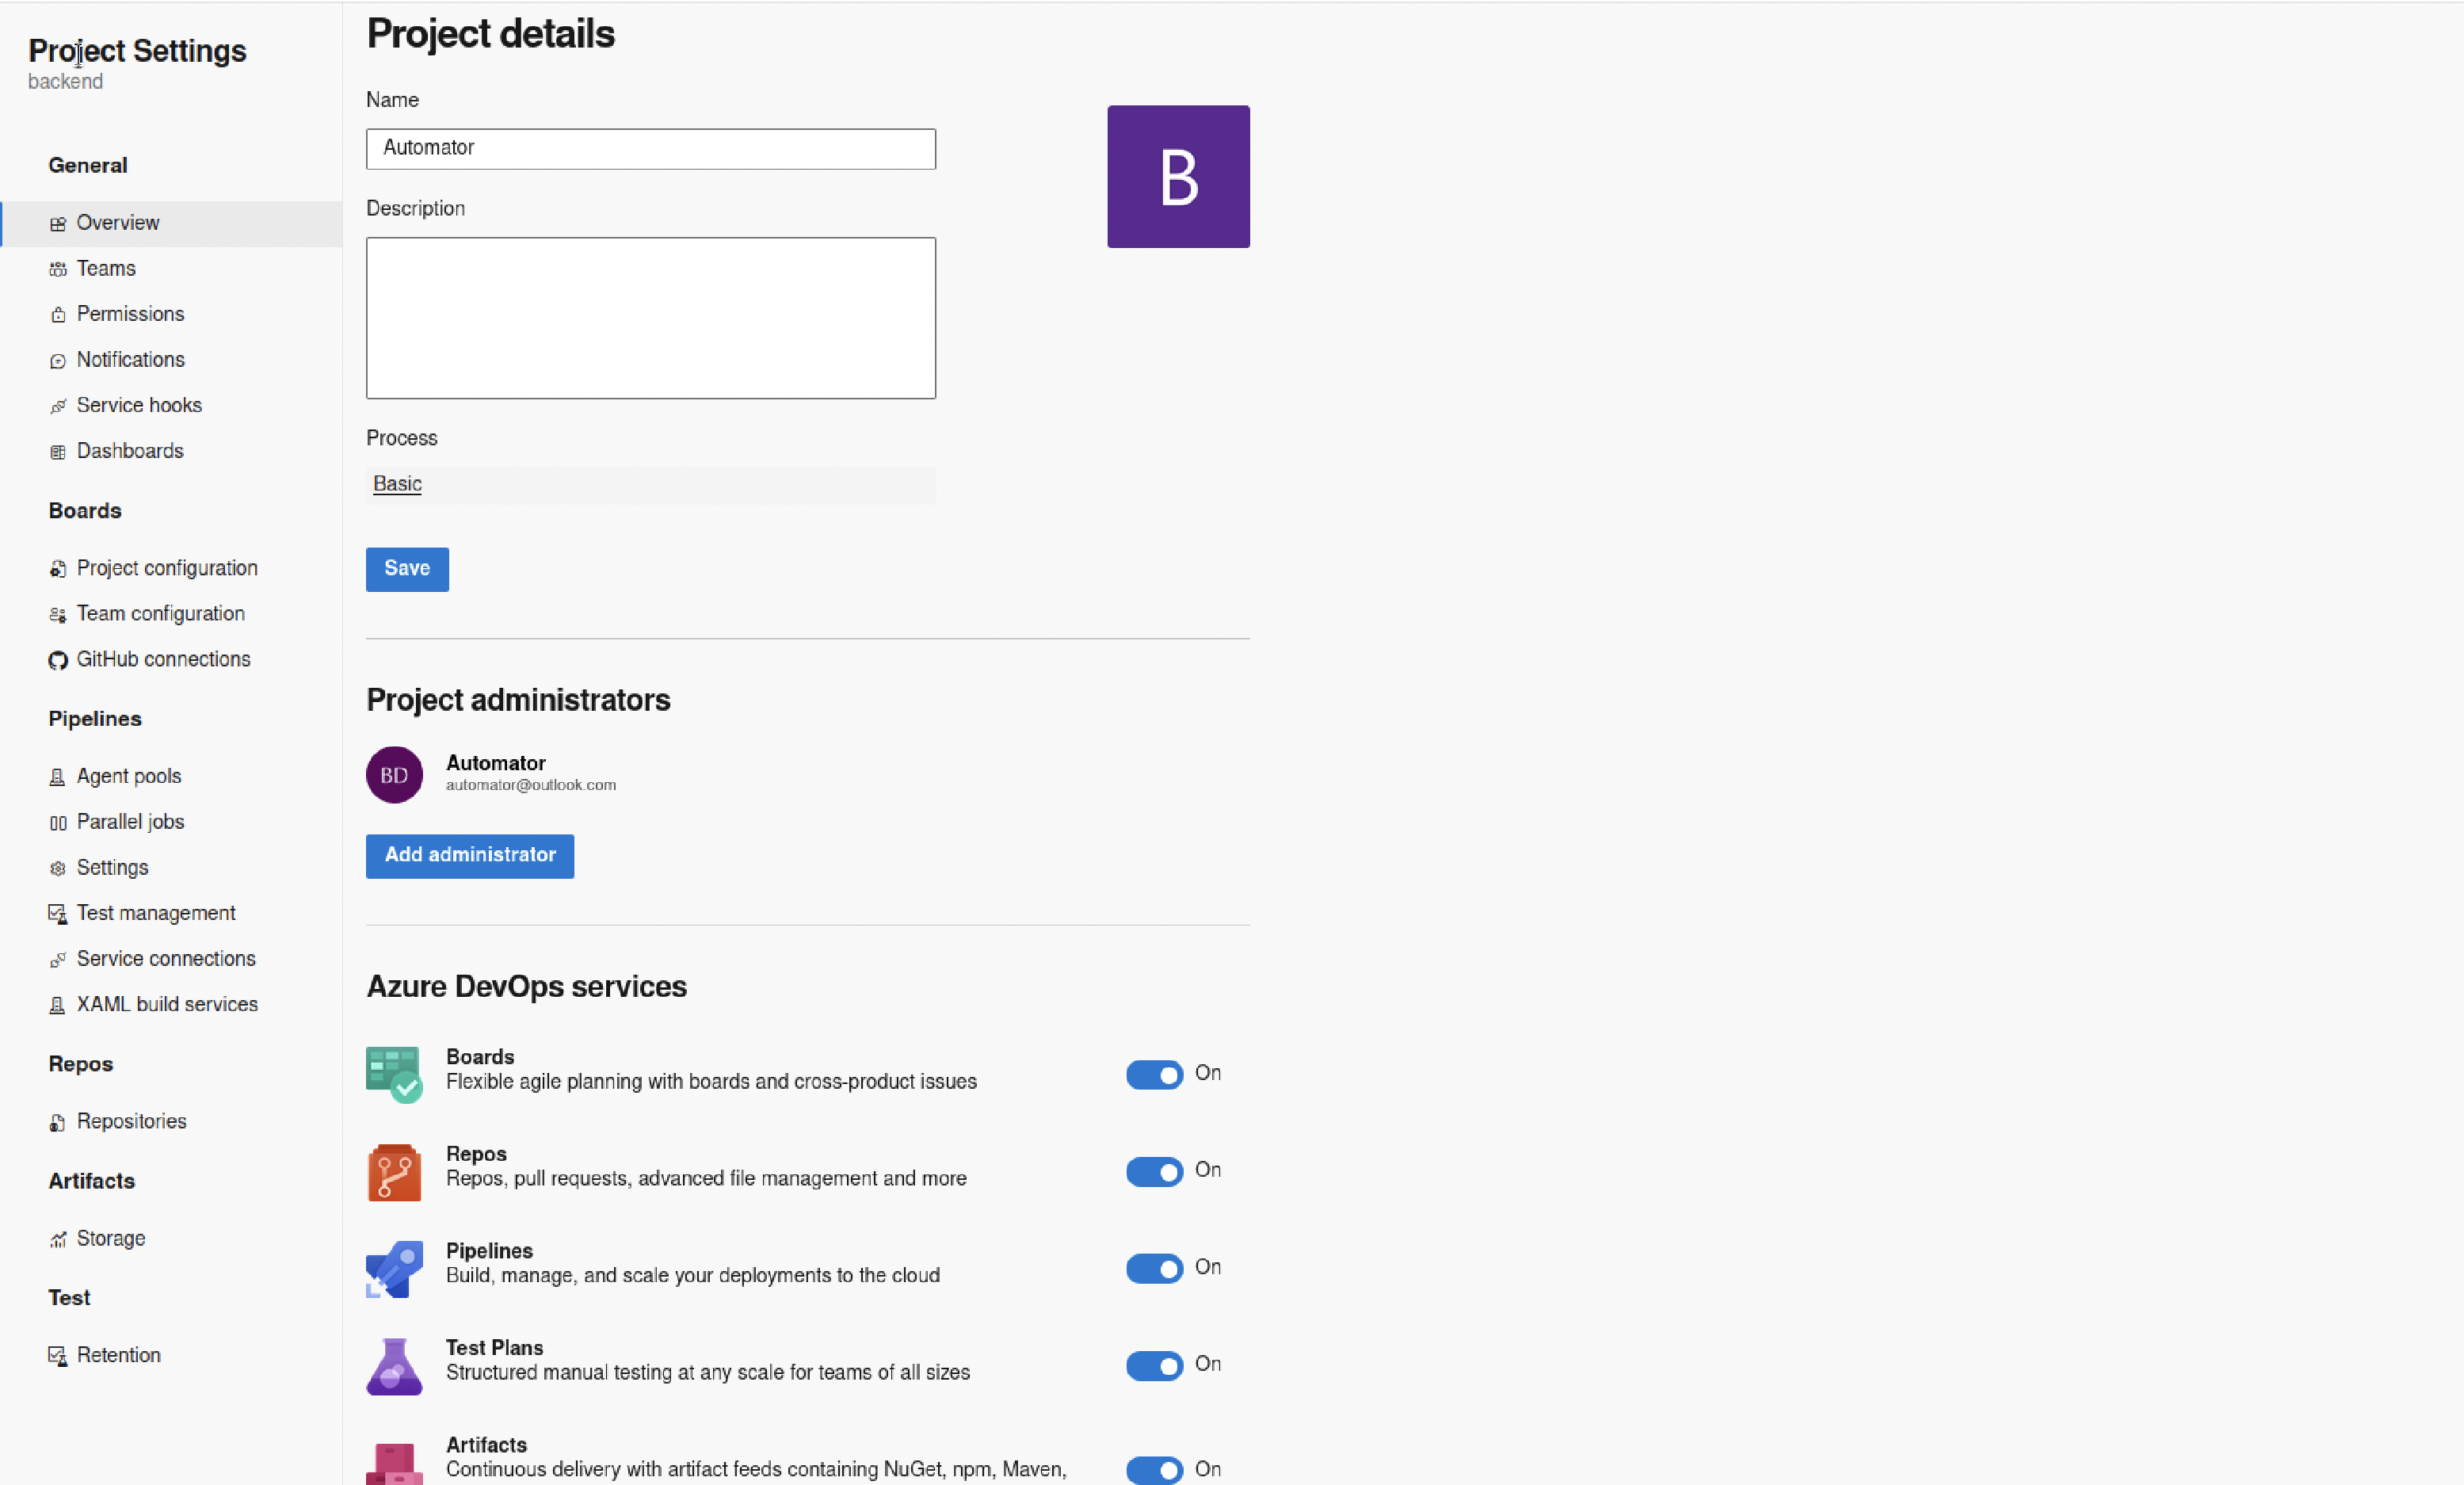This screenshot has height=1485, width=2464.
Task: Click the Pipelines service rocket icon
Action: (x=394, y=1269)
